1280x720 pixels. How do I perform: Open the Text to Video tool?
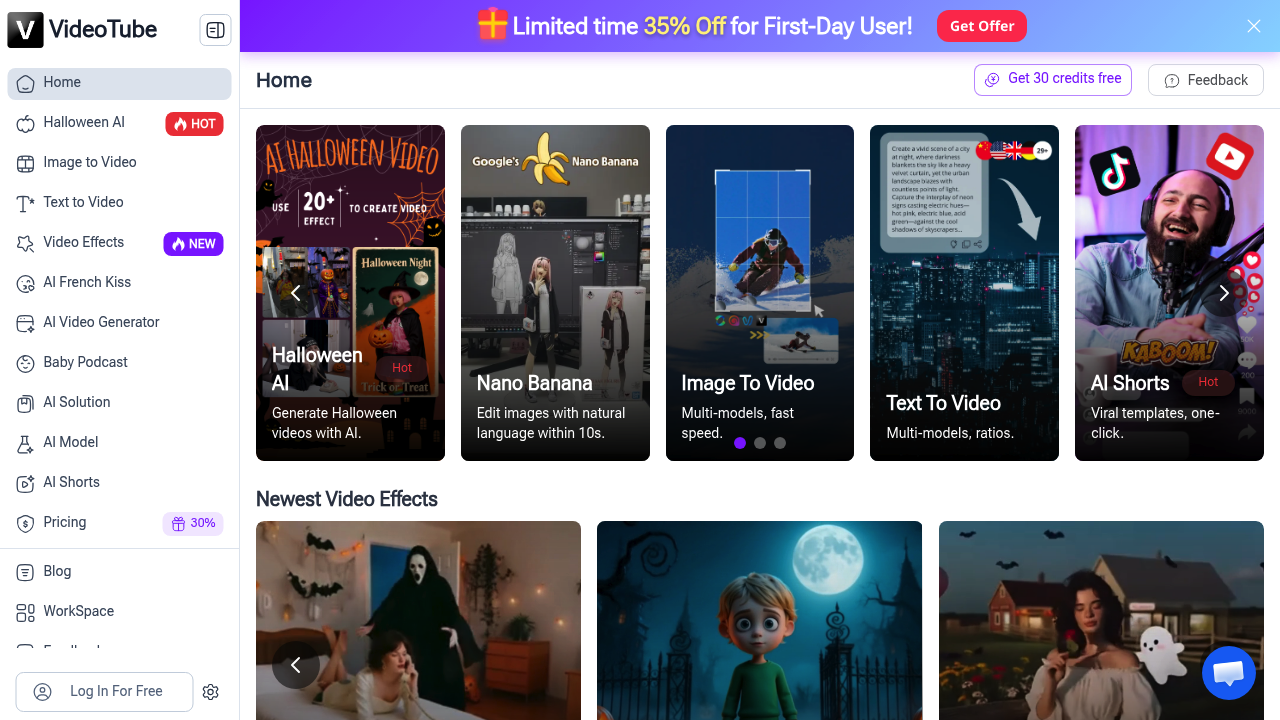click(85, 202)
